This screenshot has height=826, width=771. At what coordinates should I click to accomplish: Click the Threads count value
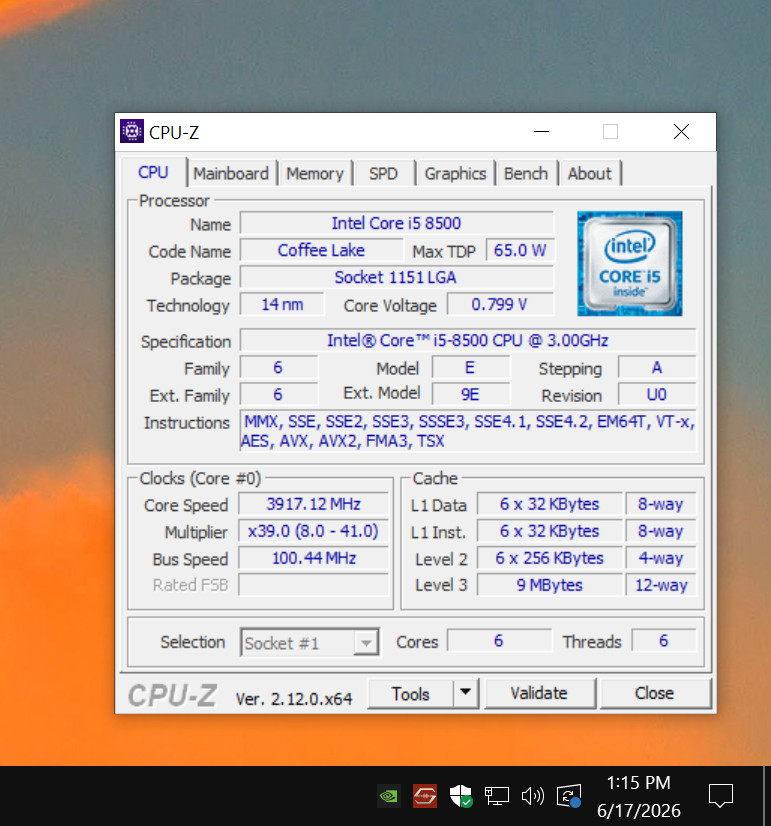[x=664, y=640]
